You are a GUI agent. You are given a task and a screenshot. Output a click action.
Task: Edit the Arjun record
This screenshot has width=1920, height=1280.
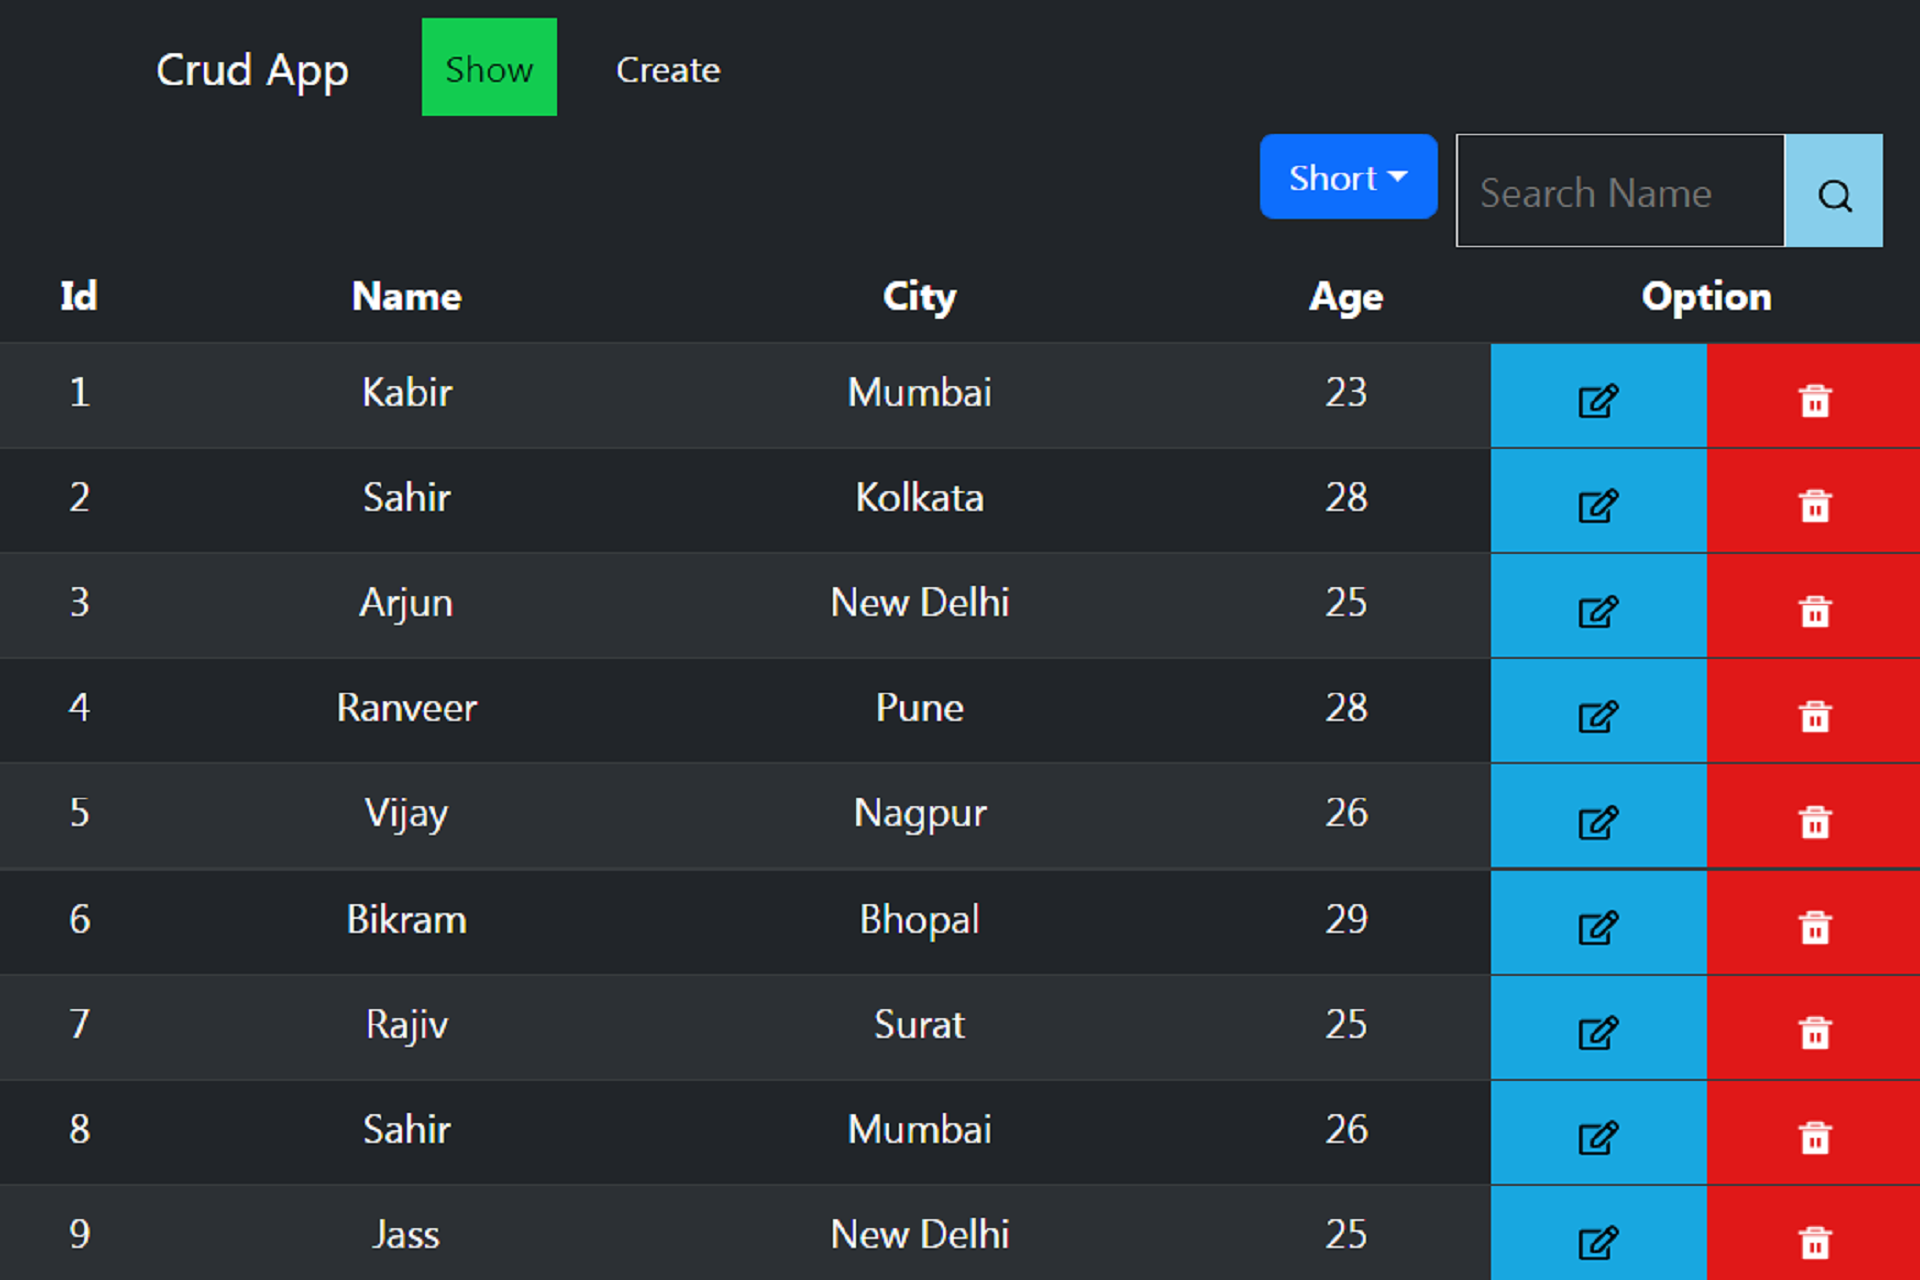(1597, 610)
